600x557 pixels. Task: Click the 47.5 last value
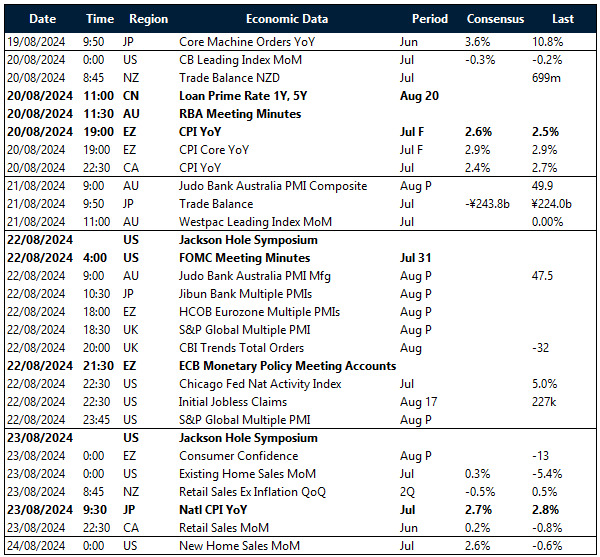tap(542, 275)
